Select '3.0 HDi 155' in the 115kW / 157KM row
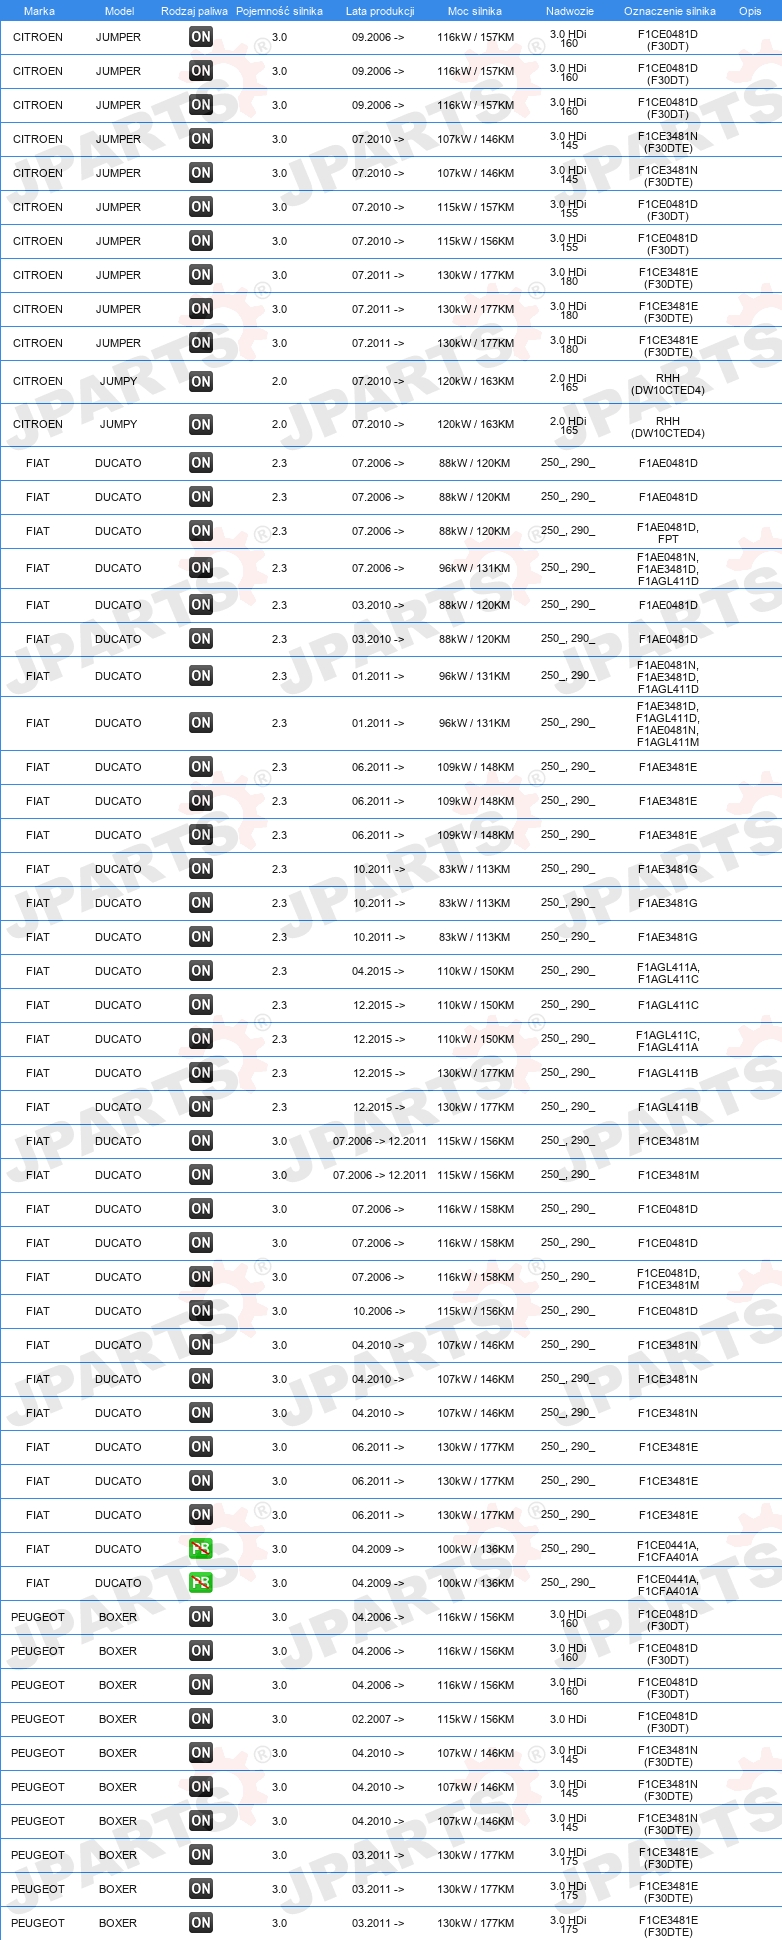 pyautogui.click(x=568, y=208)
